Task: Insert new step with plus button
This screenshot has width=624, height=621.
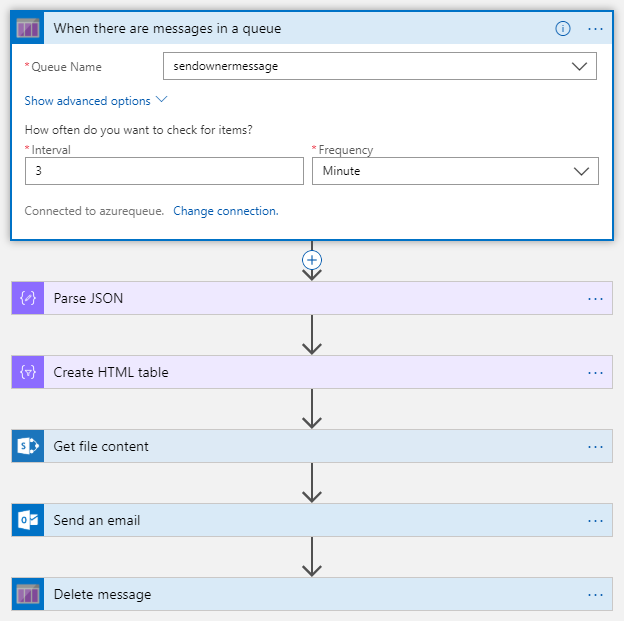Action: (x=312, y=259)
